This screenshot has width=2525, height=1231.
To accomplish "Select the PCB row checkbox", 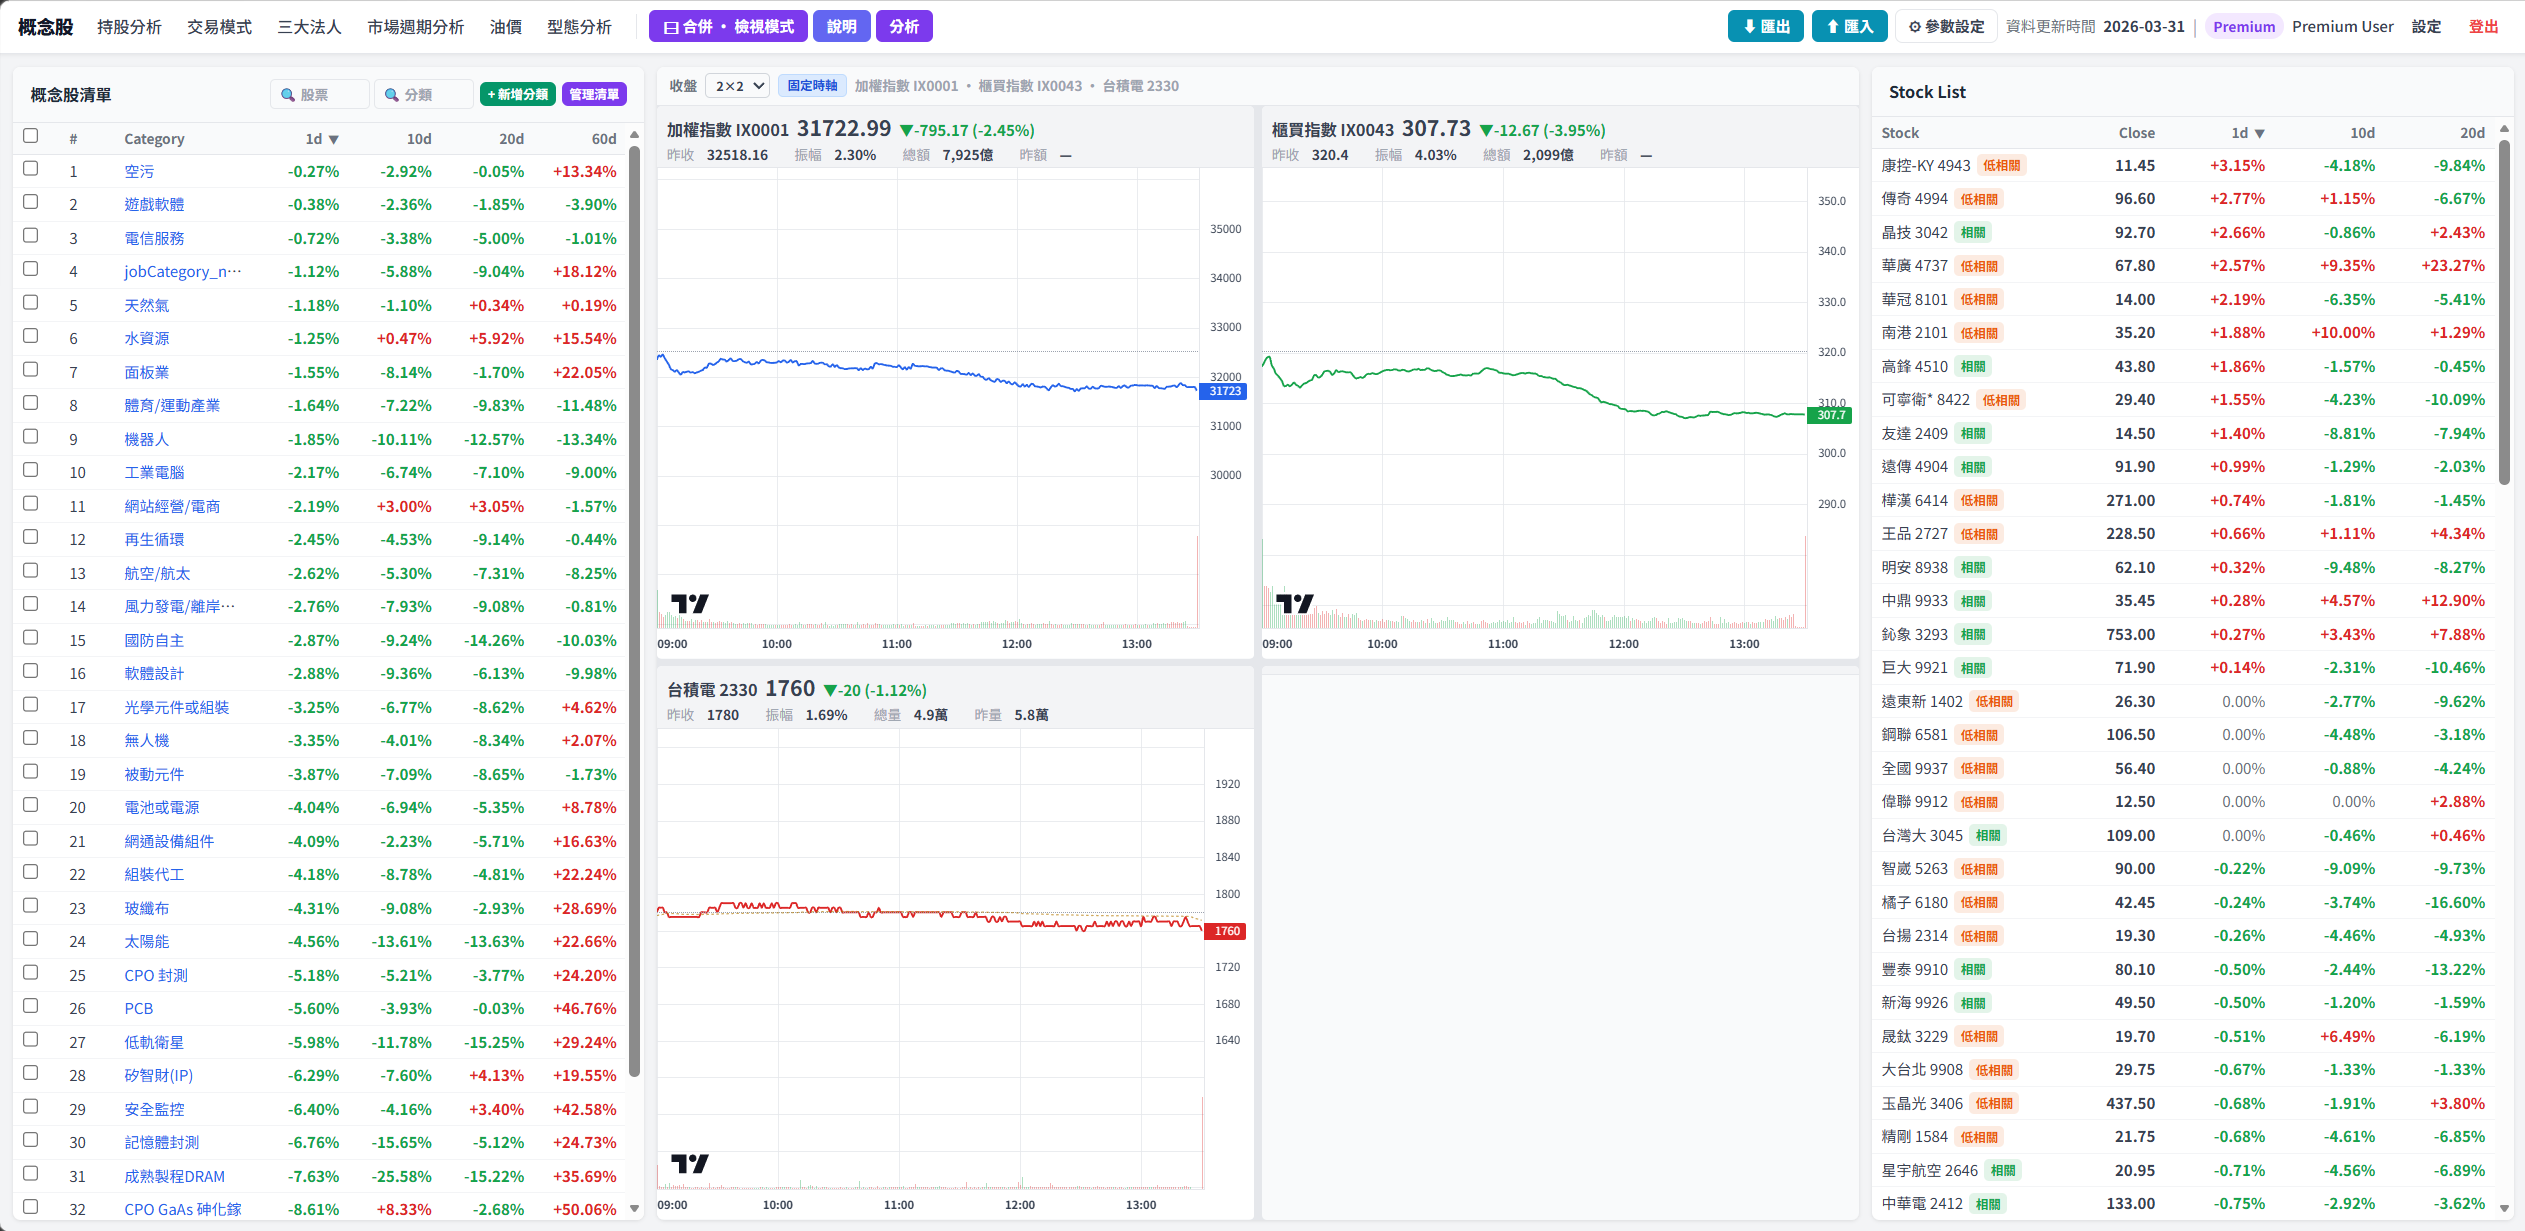I will 31,1006.
